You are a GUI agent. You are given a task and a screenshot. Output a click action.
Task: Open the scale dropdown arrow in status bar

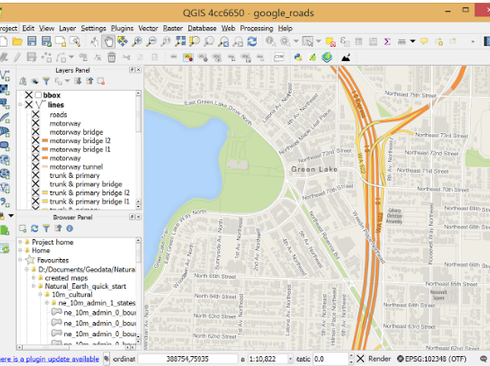[290, 359]
